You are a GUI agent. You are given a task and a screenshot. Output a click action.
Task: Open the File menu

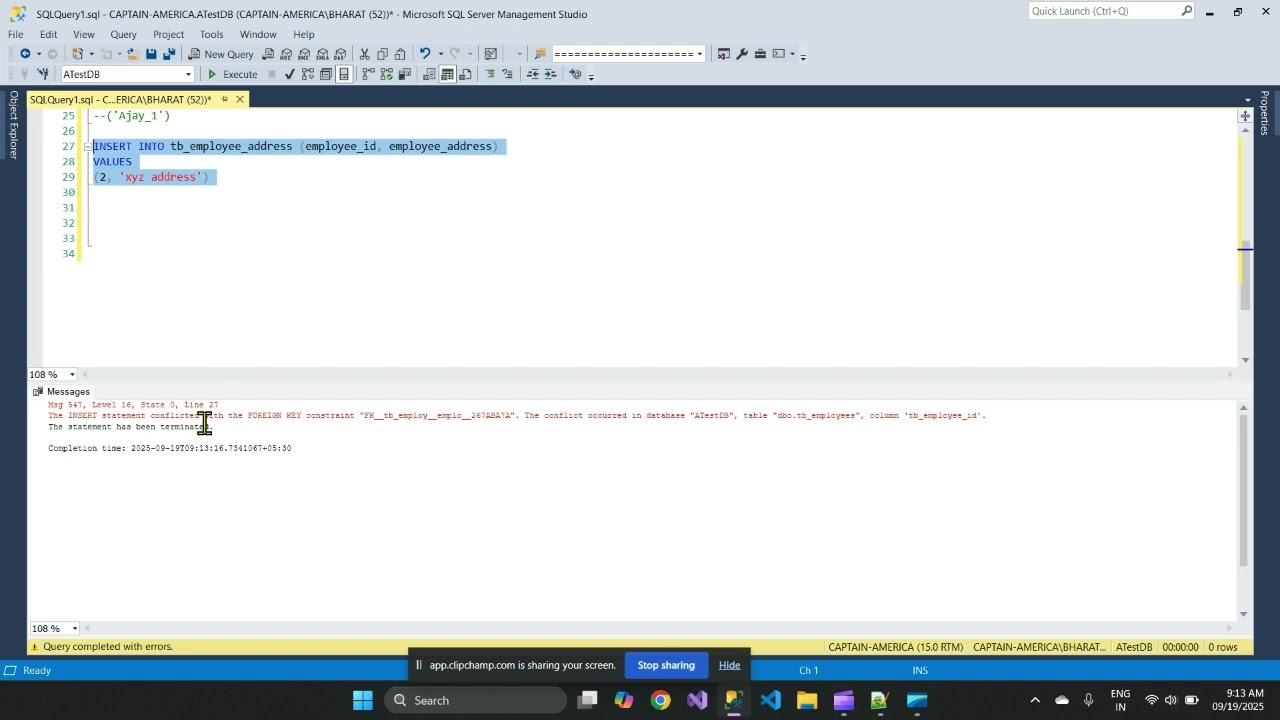pyautogui.click(x=16, y=34)
